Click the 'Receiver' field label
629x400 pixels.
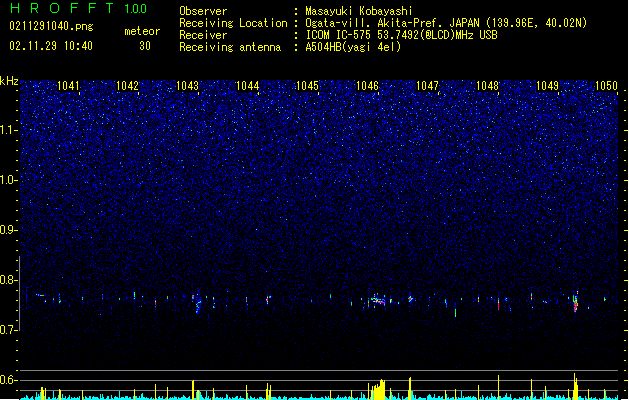(x=203, y=35)
